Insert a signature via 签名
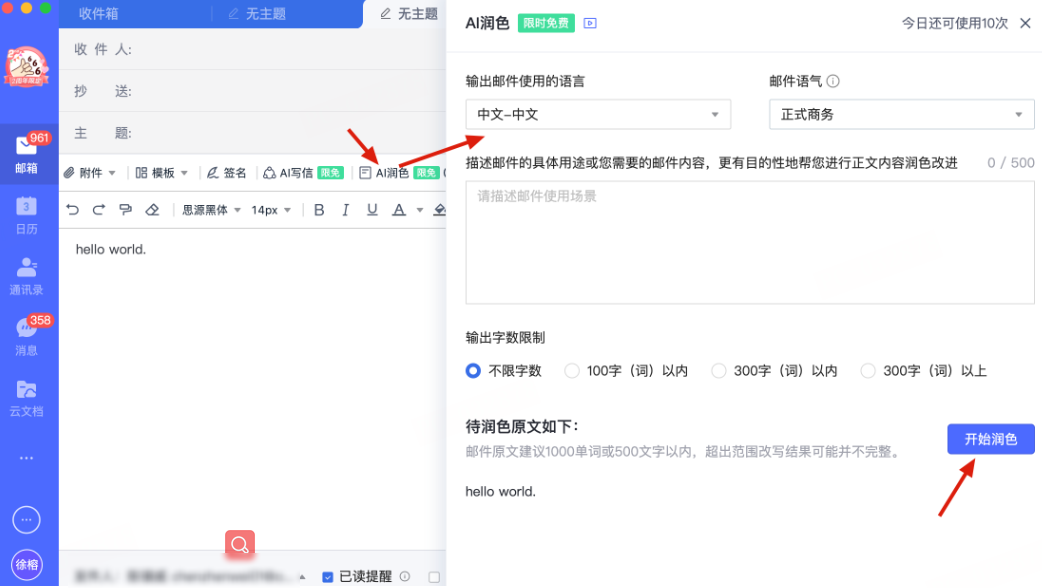 227,173
